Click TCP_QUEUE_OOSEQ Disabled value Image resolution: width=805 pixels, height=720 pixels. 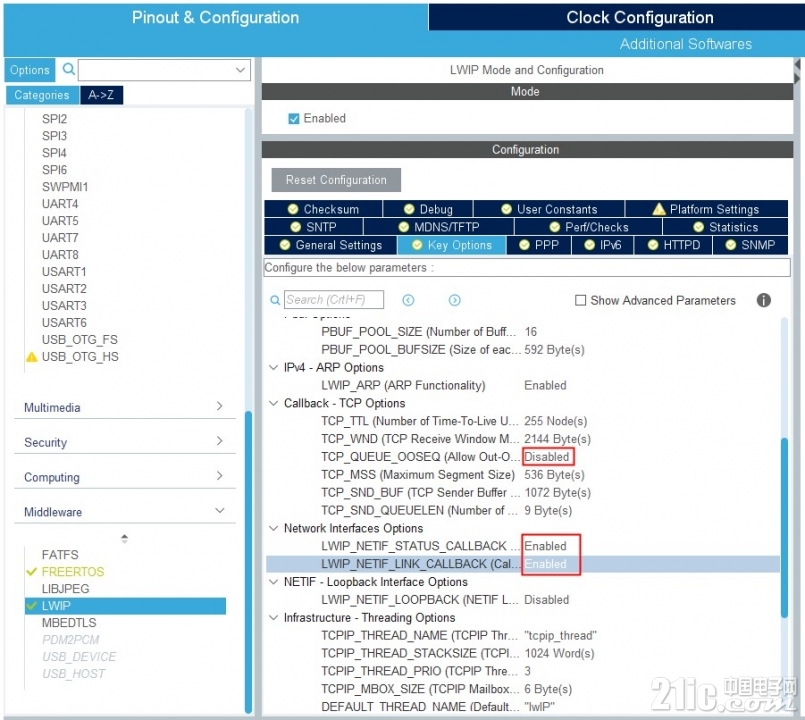(x=547, y=457)
